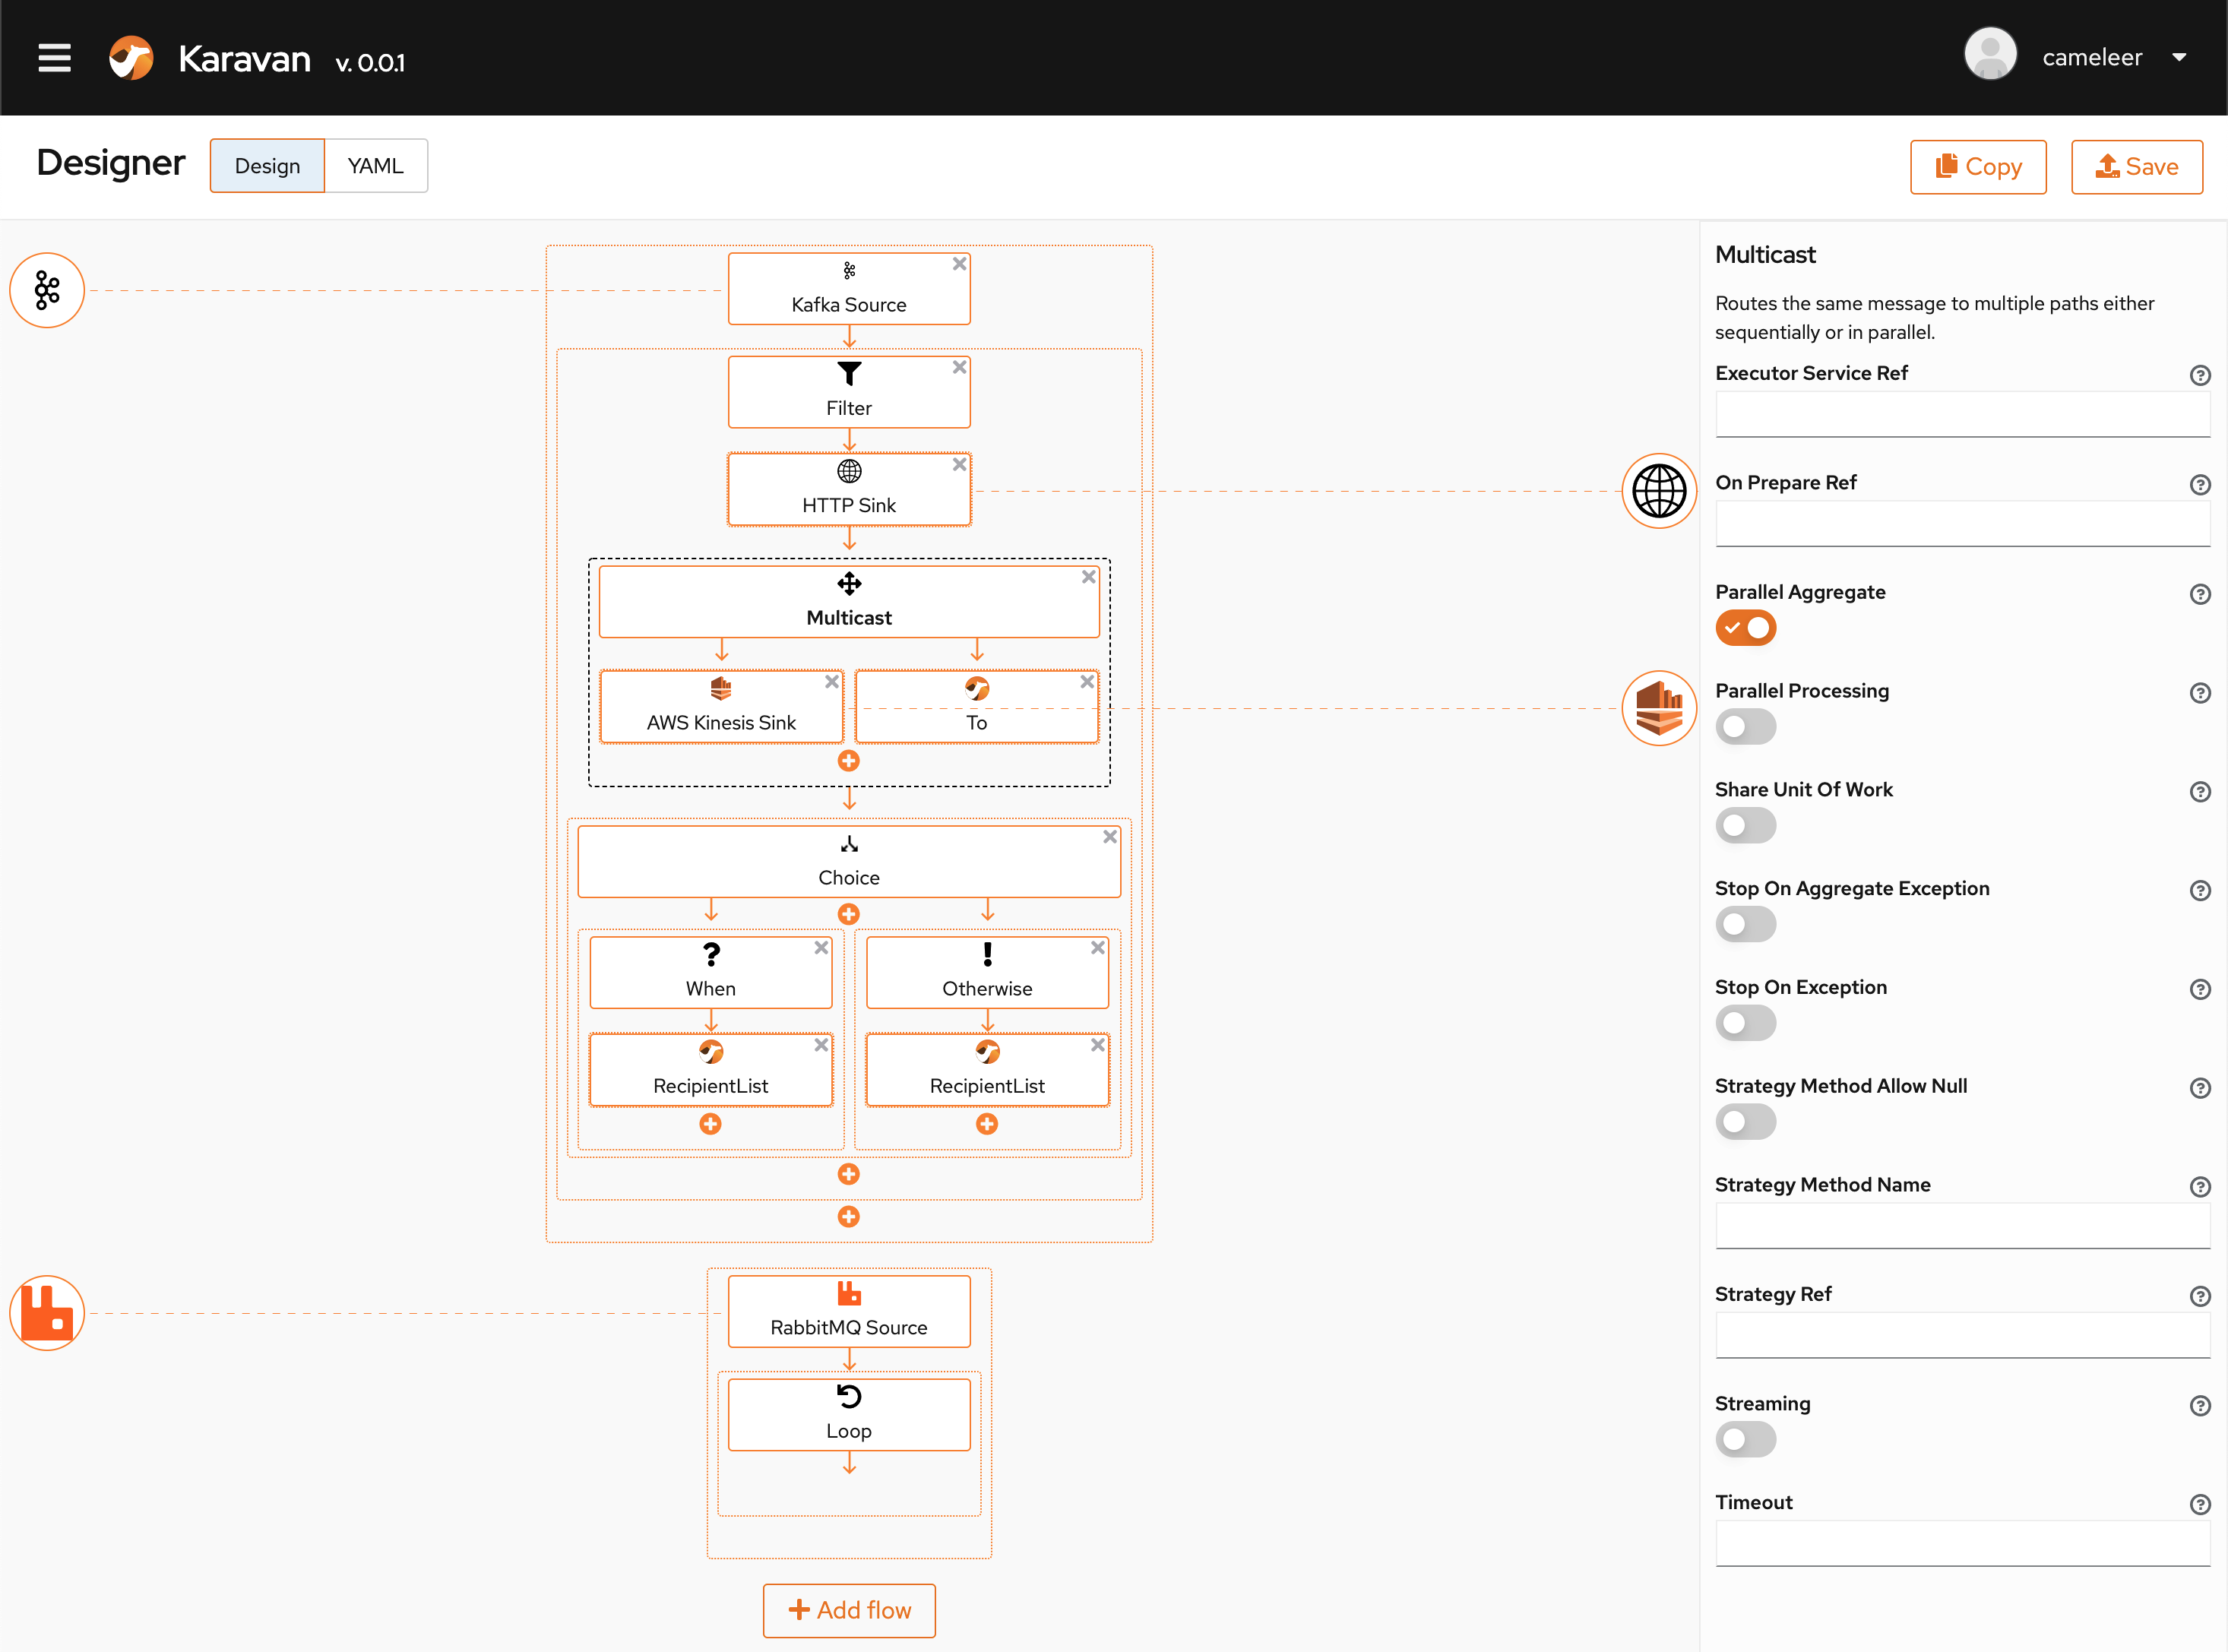Switch to the YAML tab

(375, 166)
